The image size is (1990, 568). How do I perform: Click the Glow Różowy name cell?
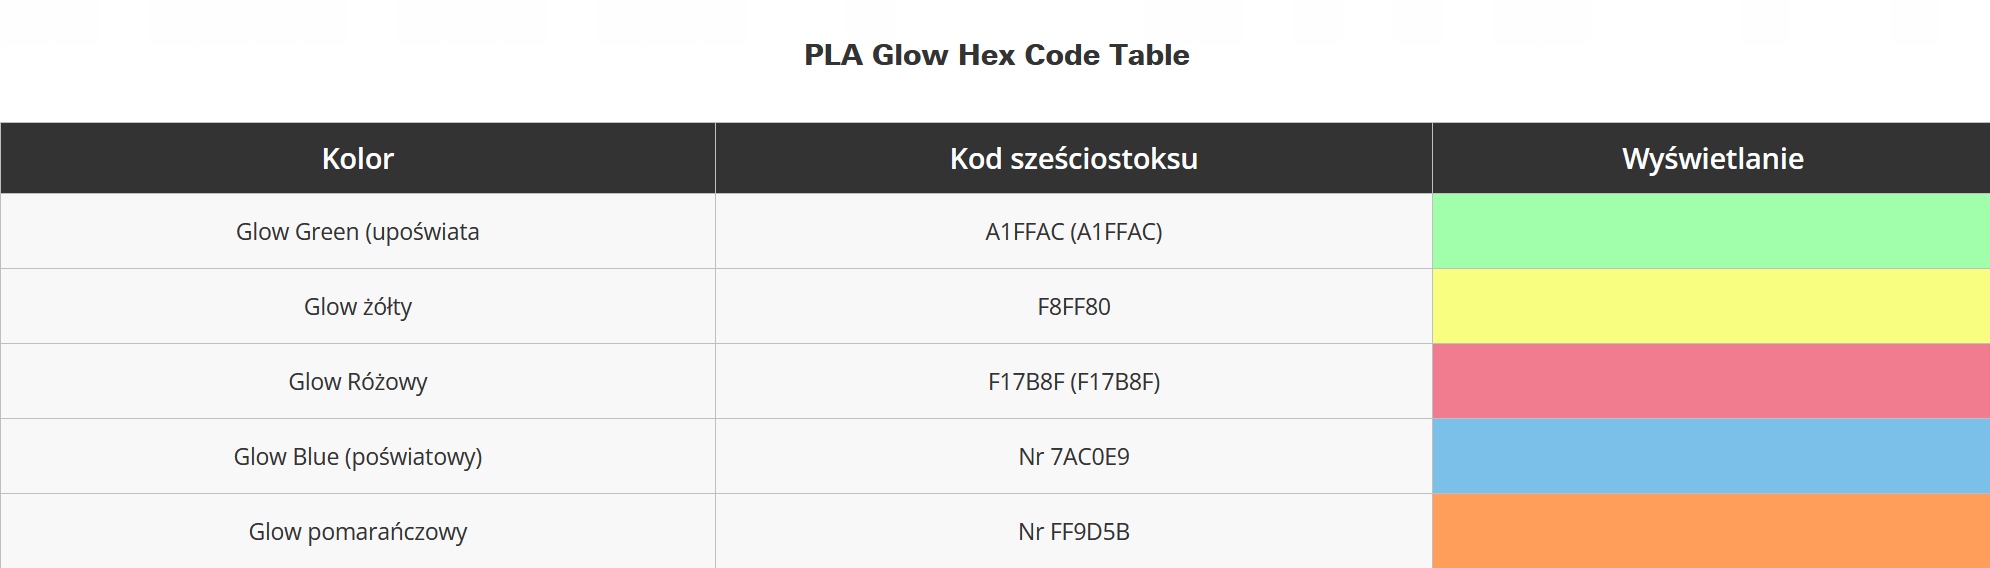tap(358, 382)
